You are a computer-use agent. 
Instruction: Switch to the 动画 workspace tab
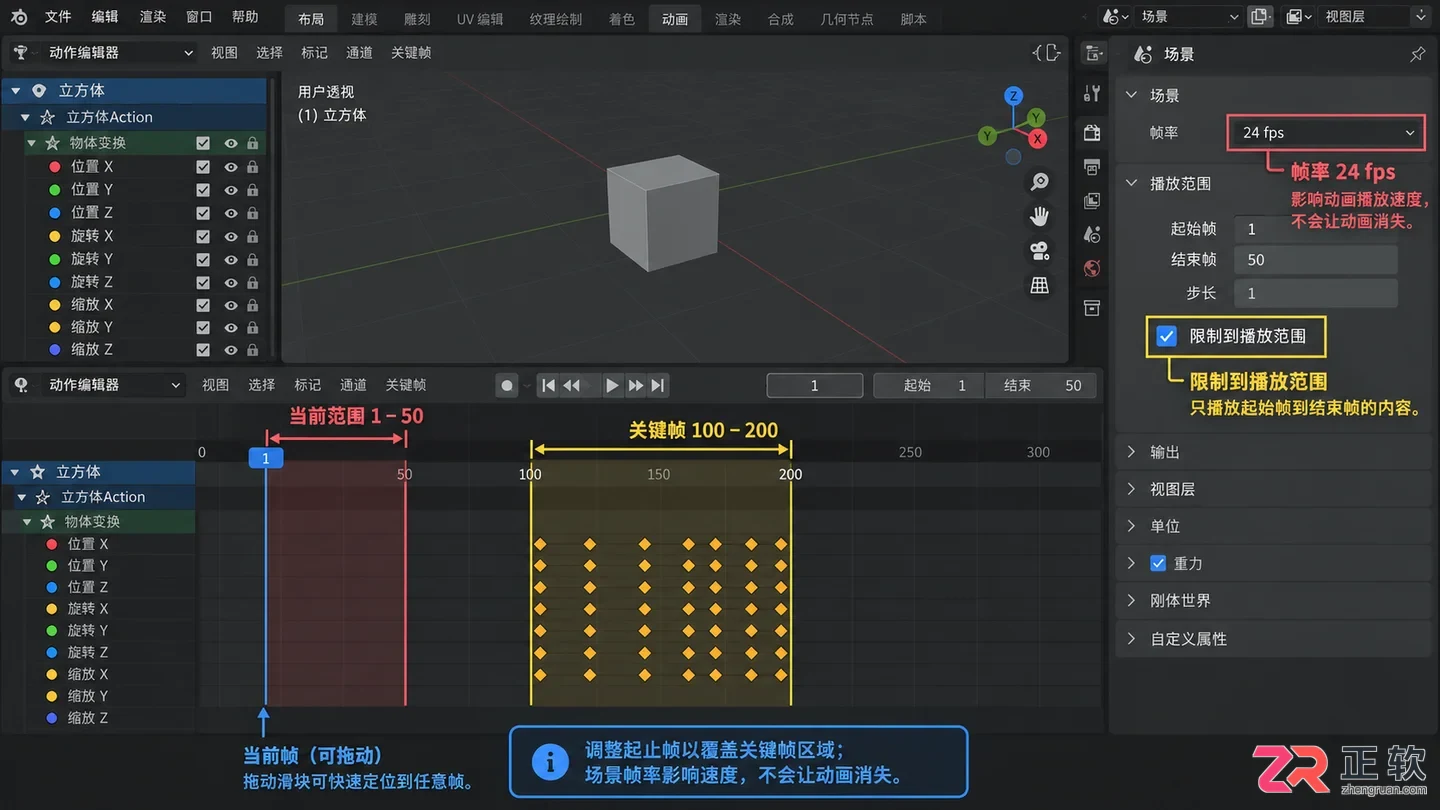675,19
